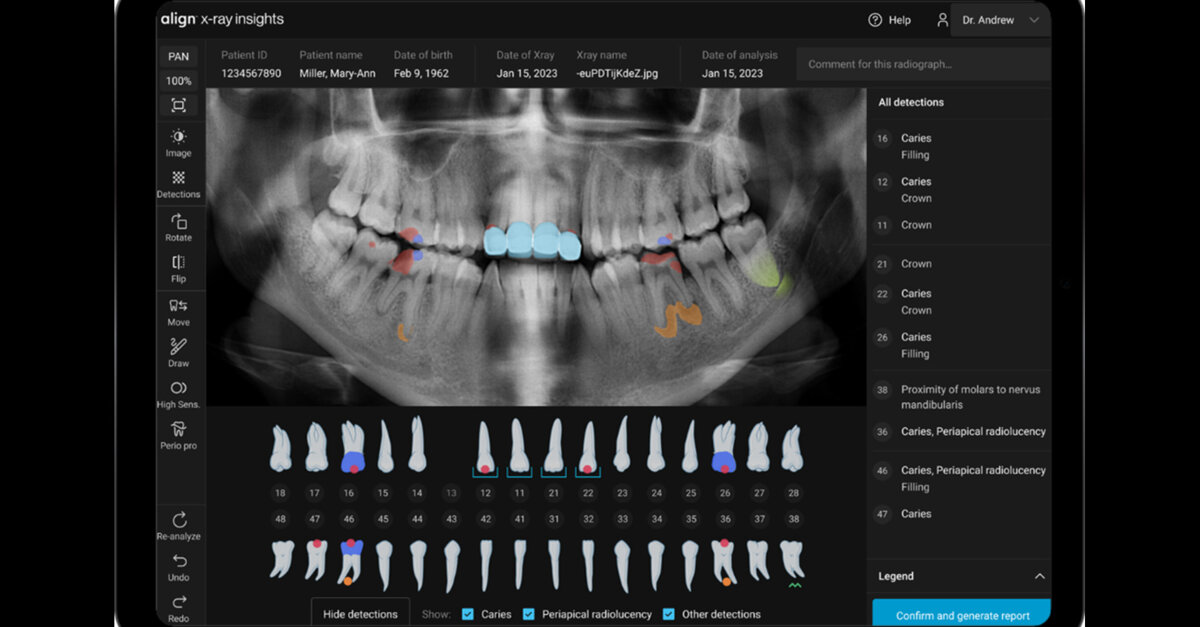
Task: Select tooth 36 Caries, Periapical radiolucency row
Action: [959, 432]
